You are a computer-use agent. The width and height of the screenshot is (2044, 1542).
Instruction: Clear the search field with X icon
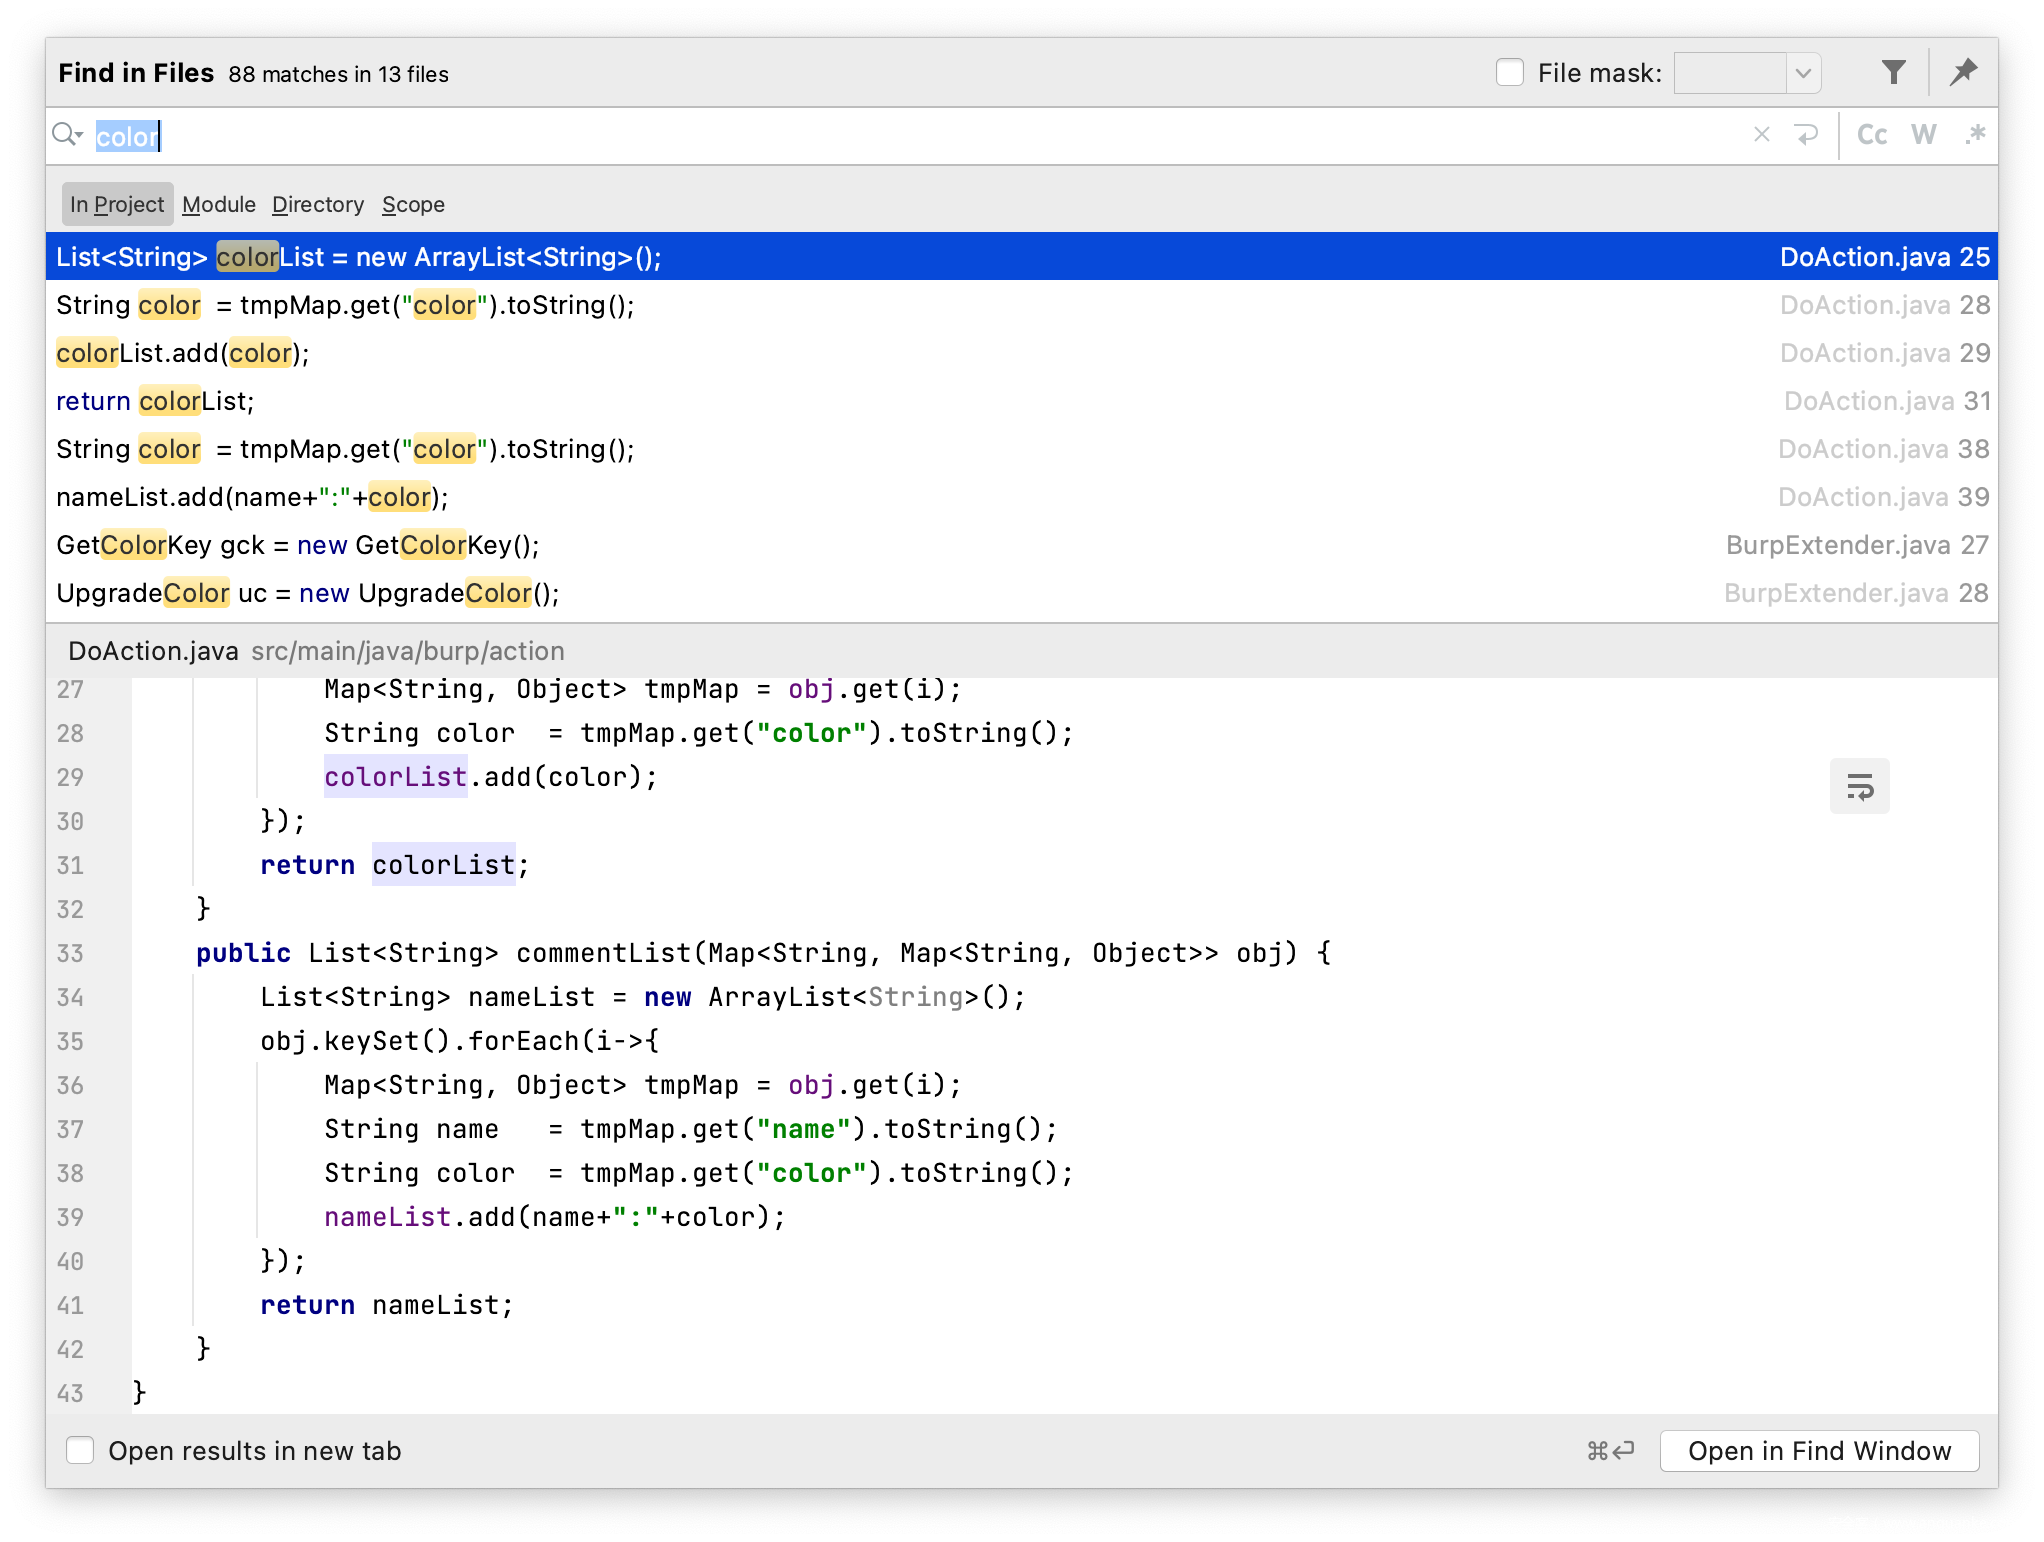pyautogui.click(x=1762, y=135)
